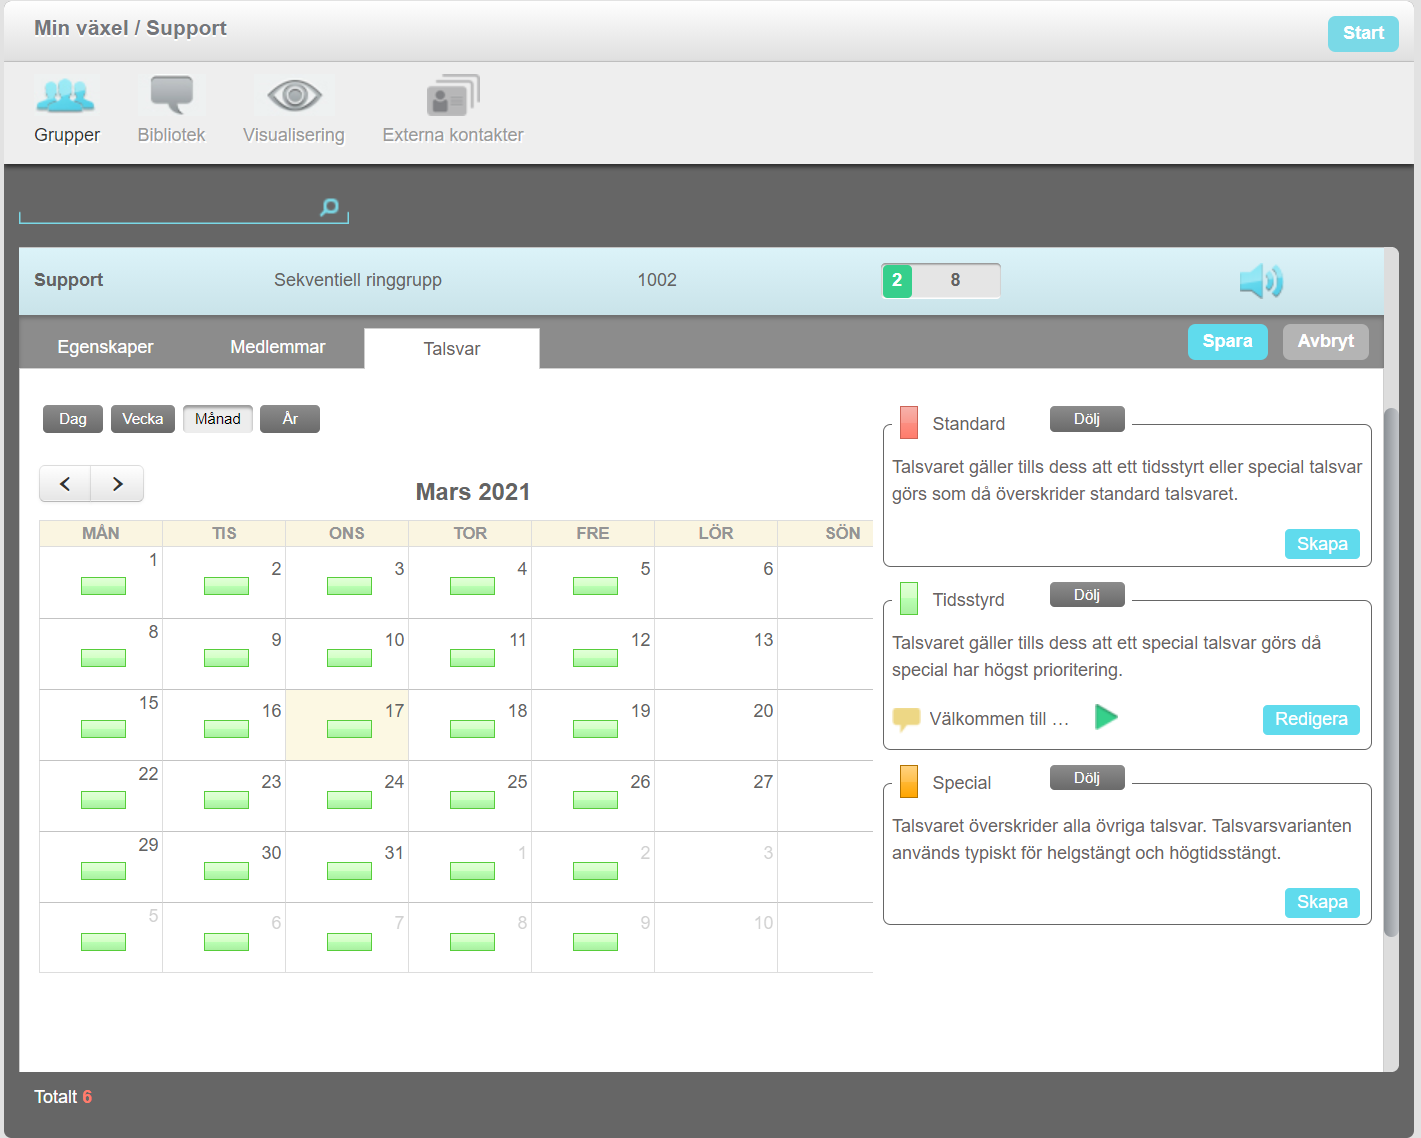Click the speaker icon in Support row
The image size is (1421, 1138).
[1261, 281]
